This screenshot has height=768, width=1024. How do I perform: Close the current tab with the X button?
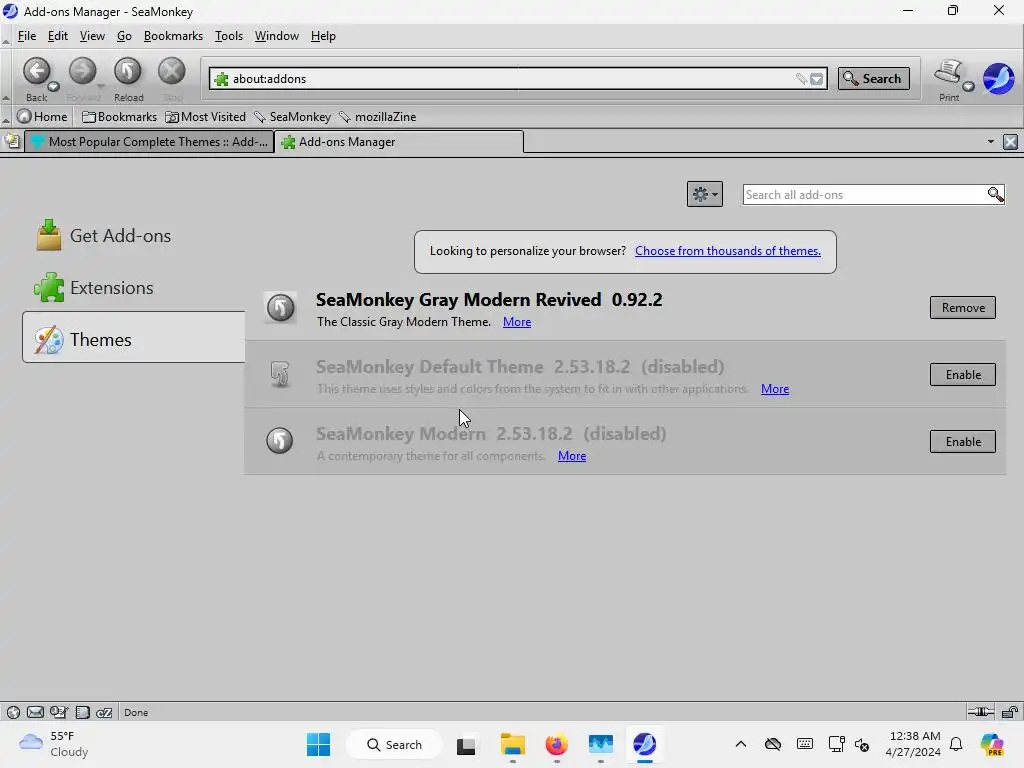pyautogui.click(x=1010, y=142)
